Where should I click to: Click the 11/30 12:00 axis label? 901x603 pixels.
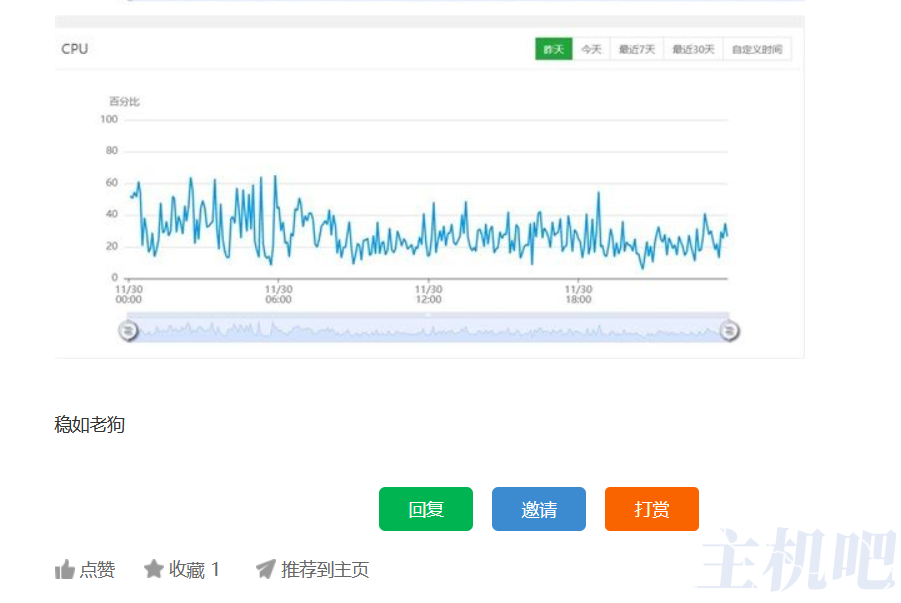tap(428, 294)
